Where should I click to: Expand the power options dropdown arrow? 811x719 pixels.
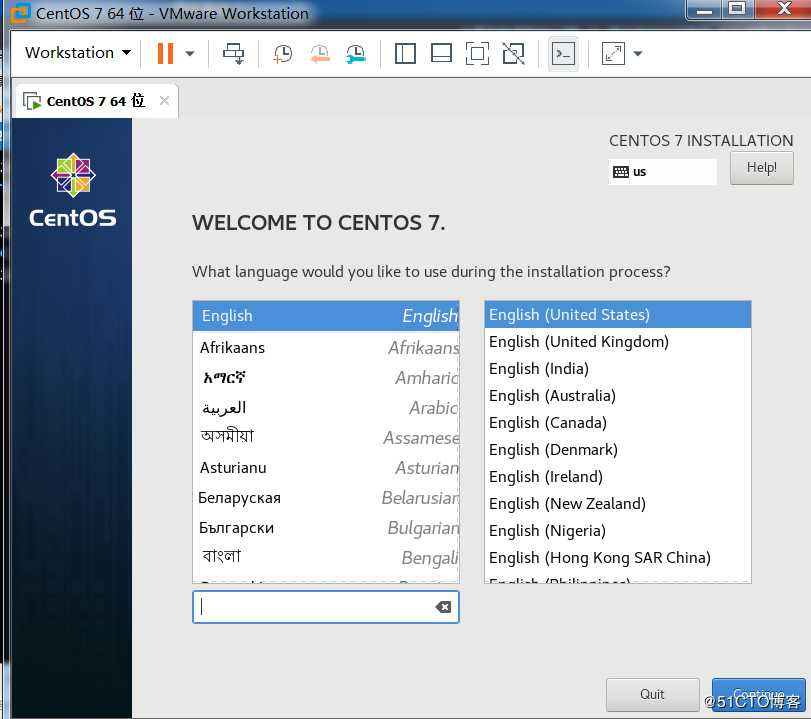[x=190, y=53]
